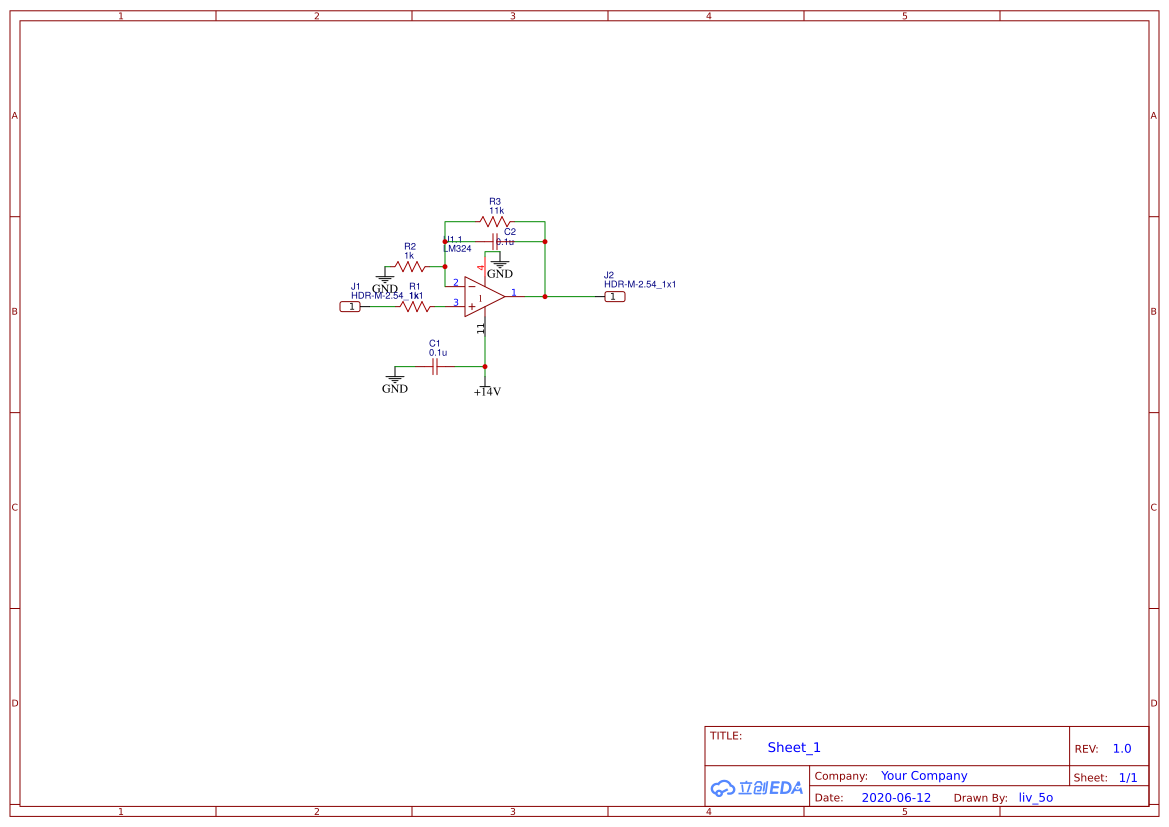Image resolution: width=1169 pixels, height=827 pixels.
Task: Select the LM324 op-amp triangle symbol
Action: 485,297
